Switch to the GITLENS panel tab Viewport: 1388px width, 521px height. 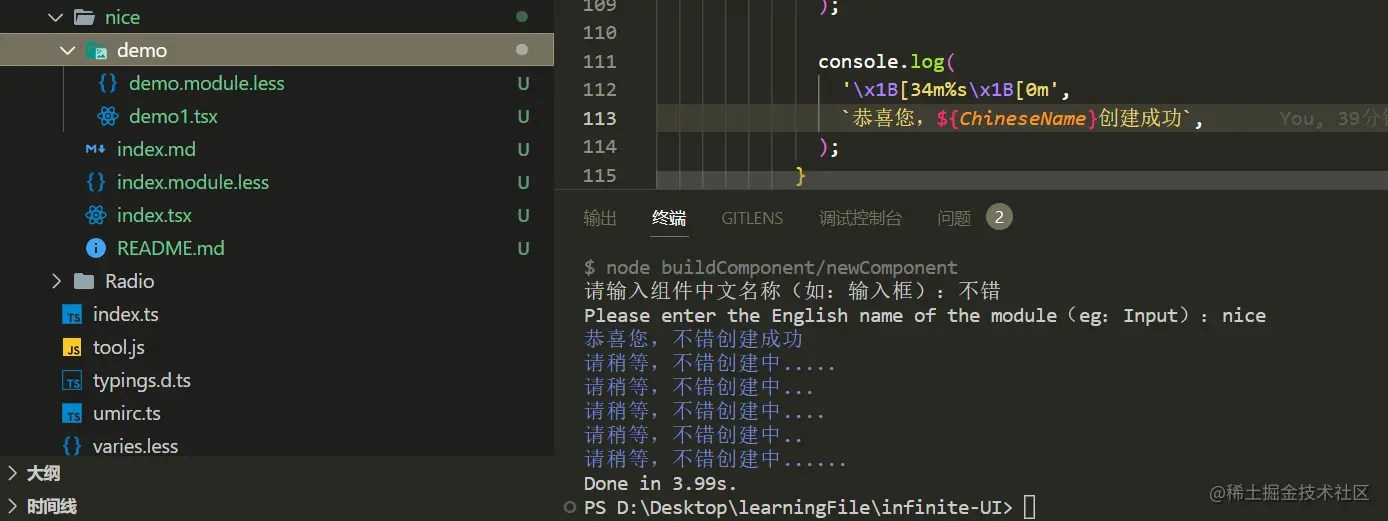click(x=752, y=218)
